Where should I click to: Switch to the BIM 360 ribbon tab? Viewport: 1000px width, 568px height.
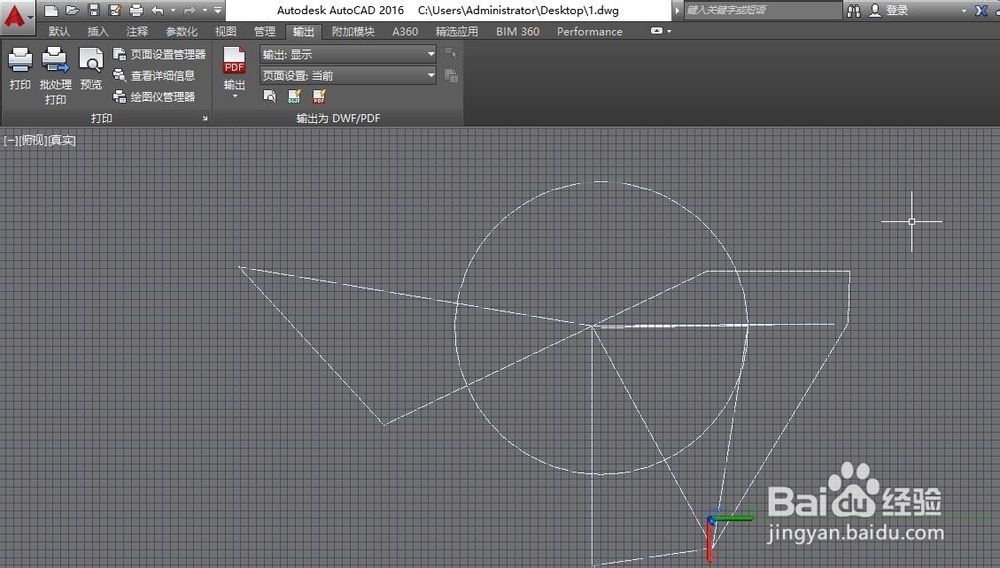point(518,31)
